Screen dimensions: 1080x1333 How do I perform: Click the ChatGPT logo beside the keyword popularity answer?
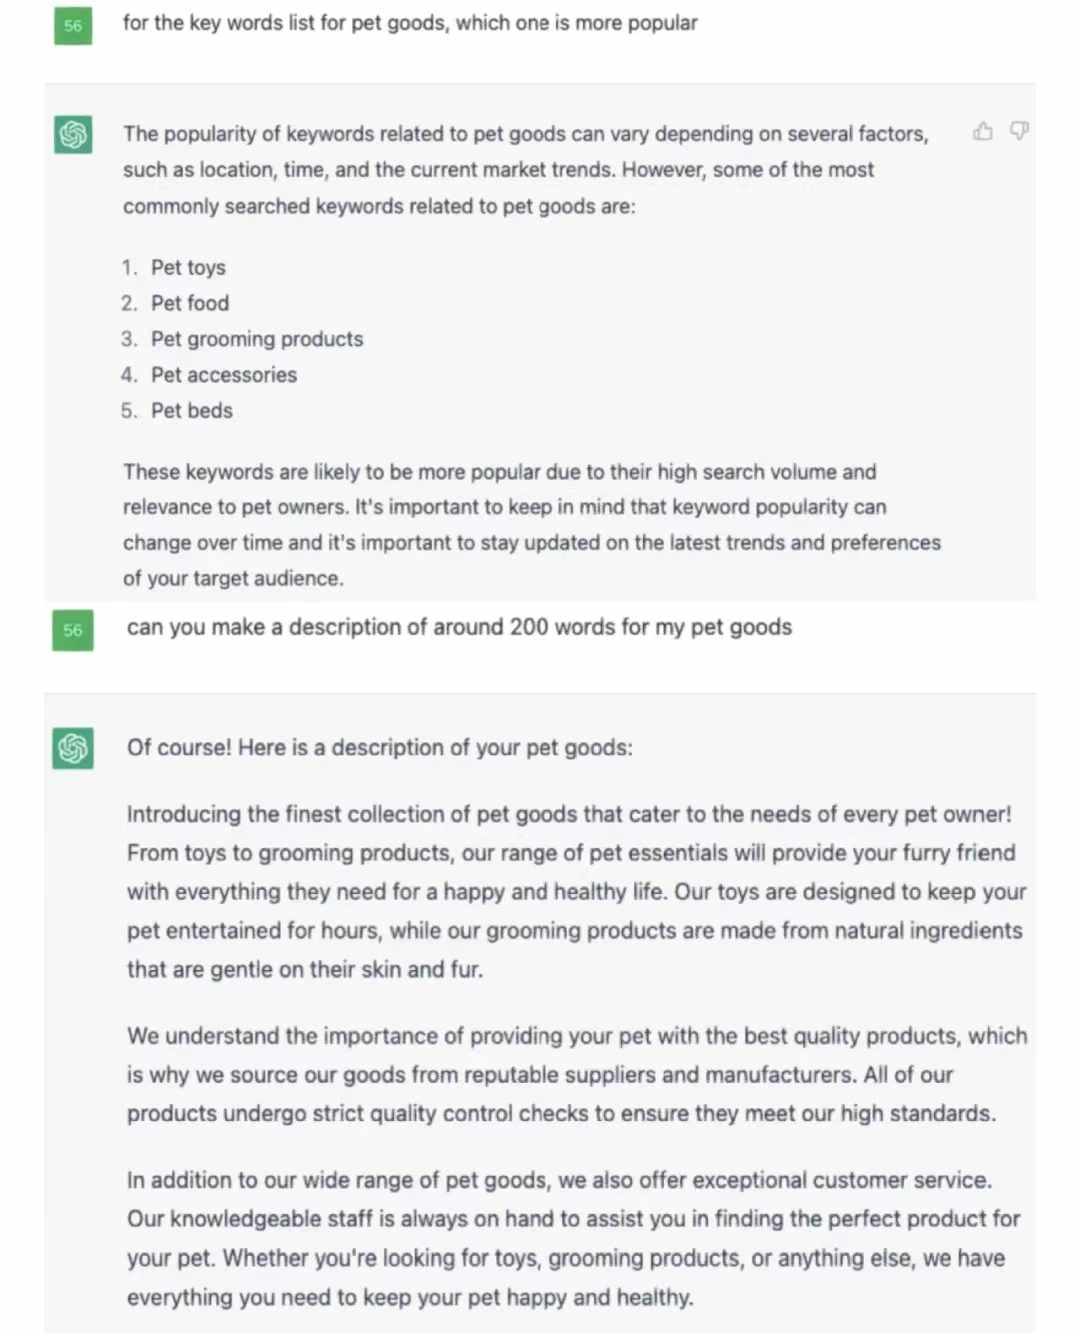point(73,134)
